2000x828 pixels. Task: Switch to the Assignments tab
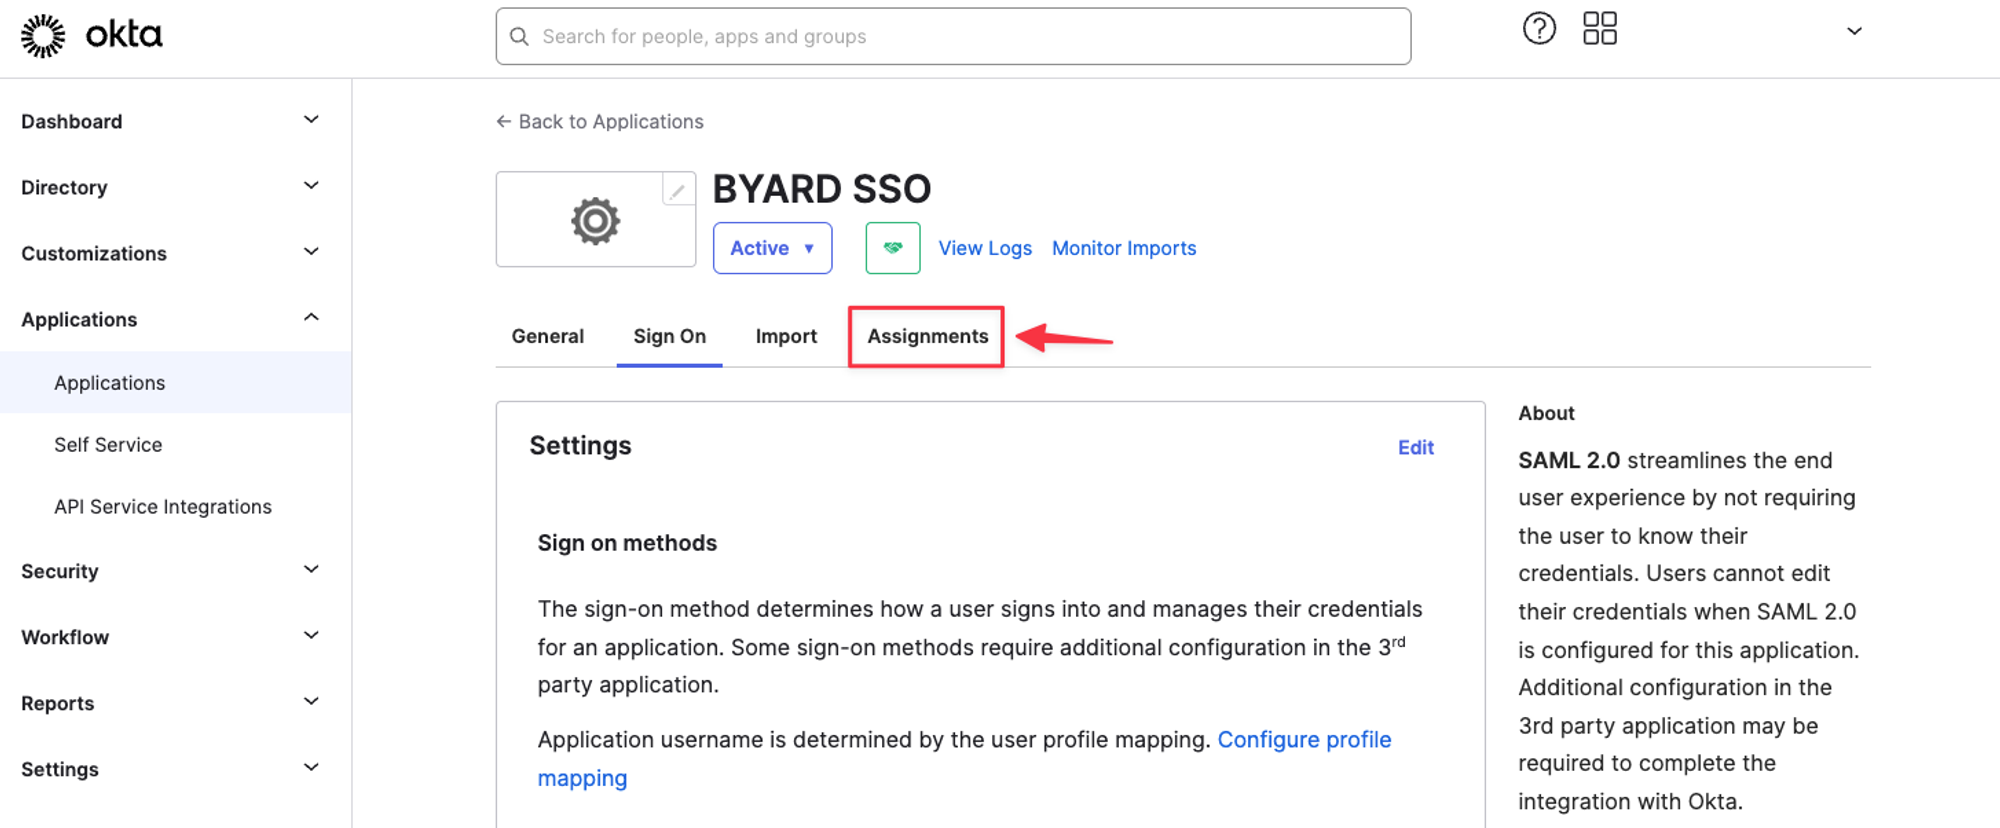tap(927, 336)
